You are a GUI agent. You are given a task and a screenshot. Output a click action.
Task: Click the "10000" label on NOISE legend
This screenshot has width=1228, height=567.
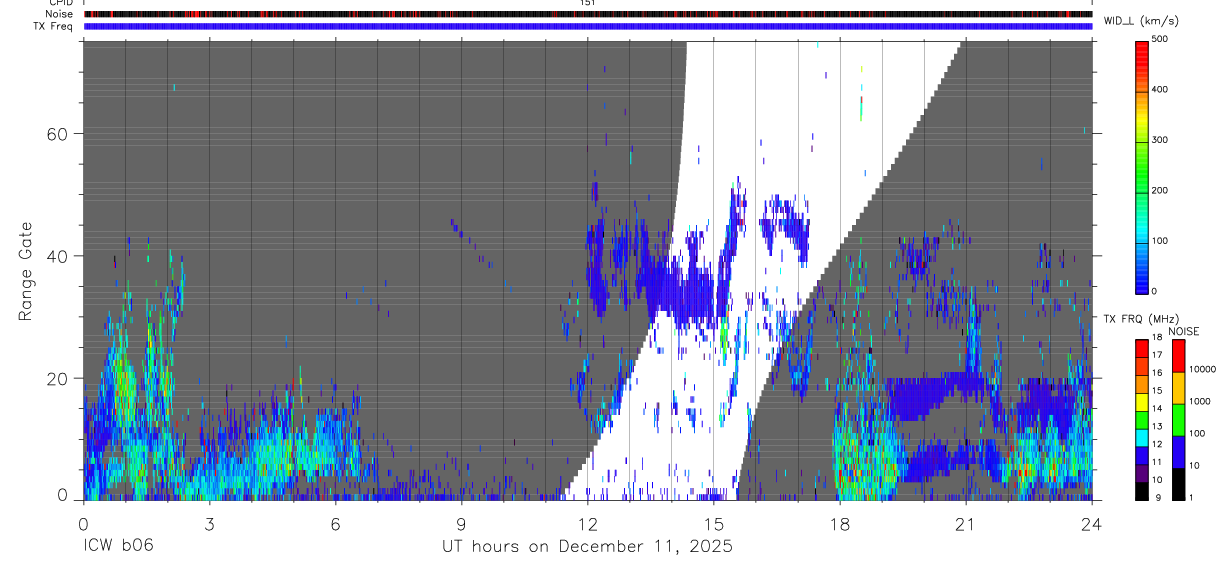click(1203, 370)
